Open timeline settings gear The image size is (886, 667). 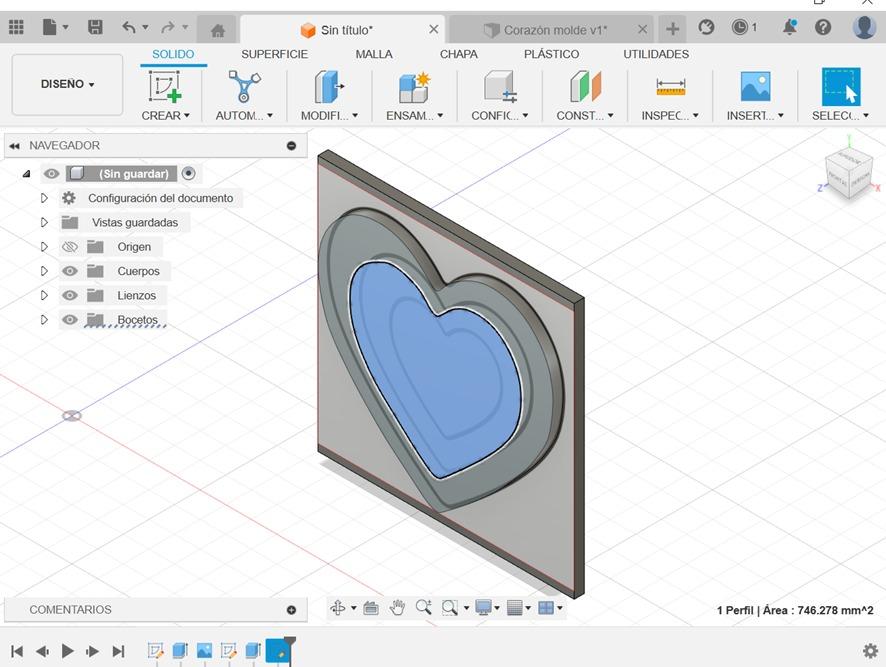pos(870,651)
